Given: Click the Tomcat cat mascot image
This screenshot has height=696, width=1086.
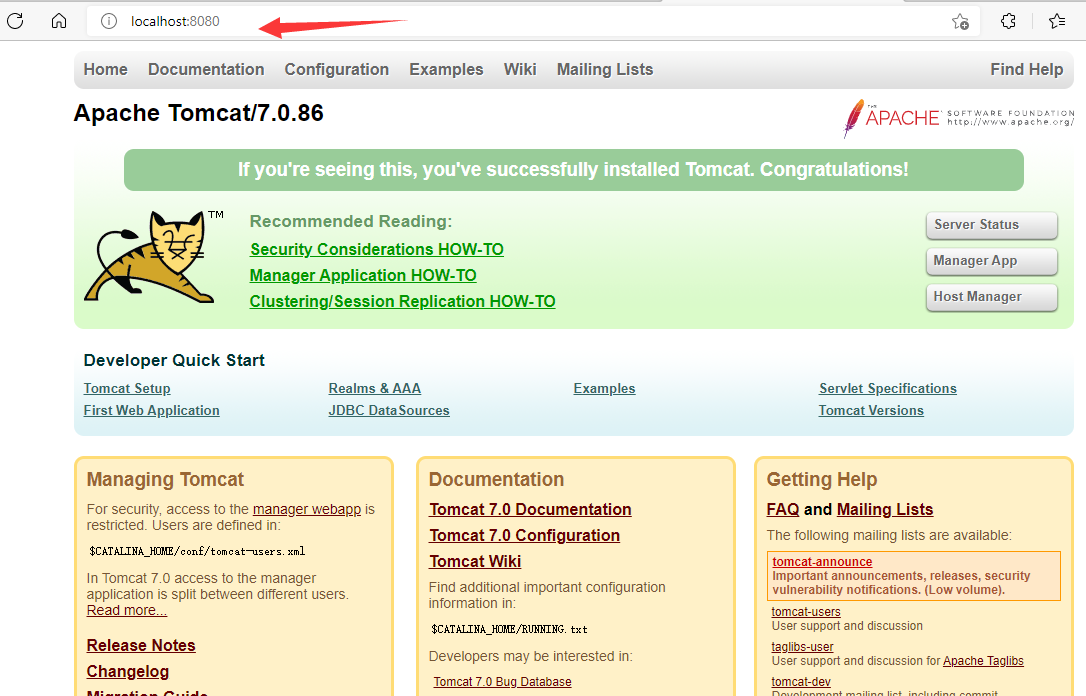Looking at the screenshot, I should coord(154,257).
